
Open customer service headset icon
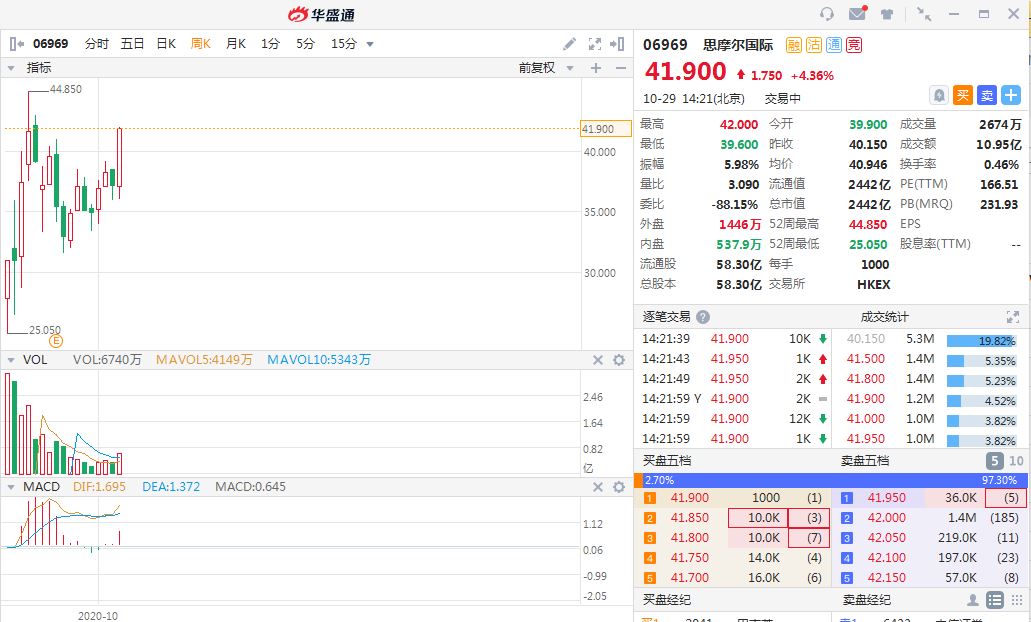point(826,14)
